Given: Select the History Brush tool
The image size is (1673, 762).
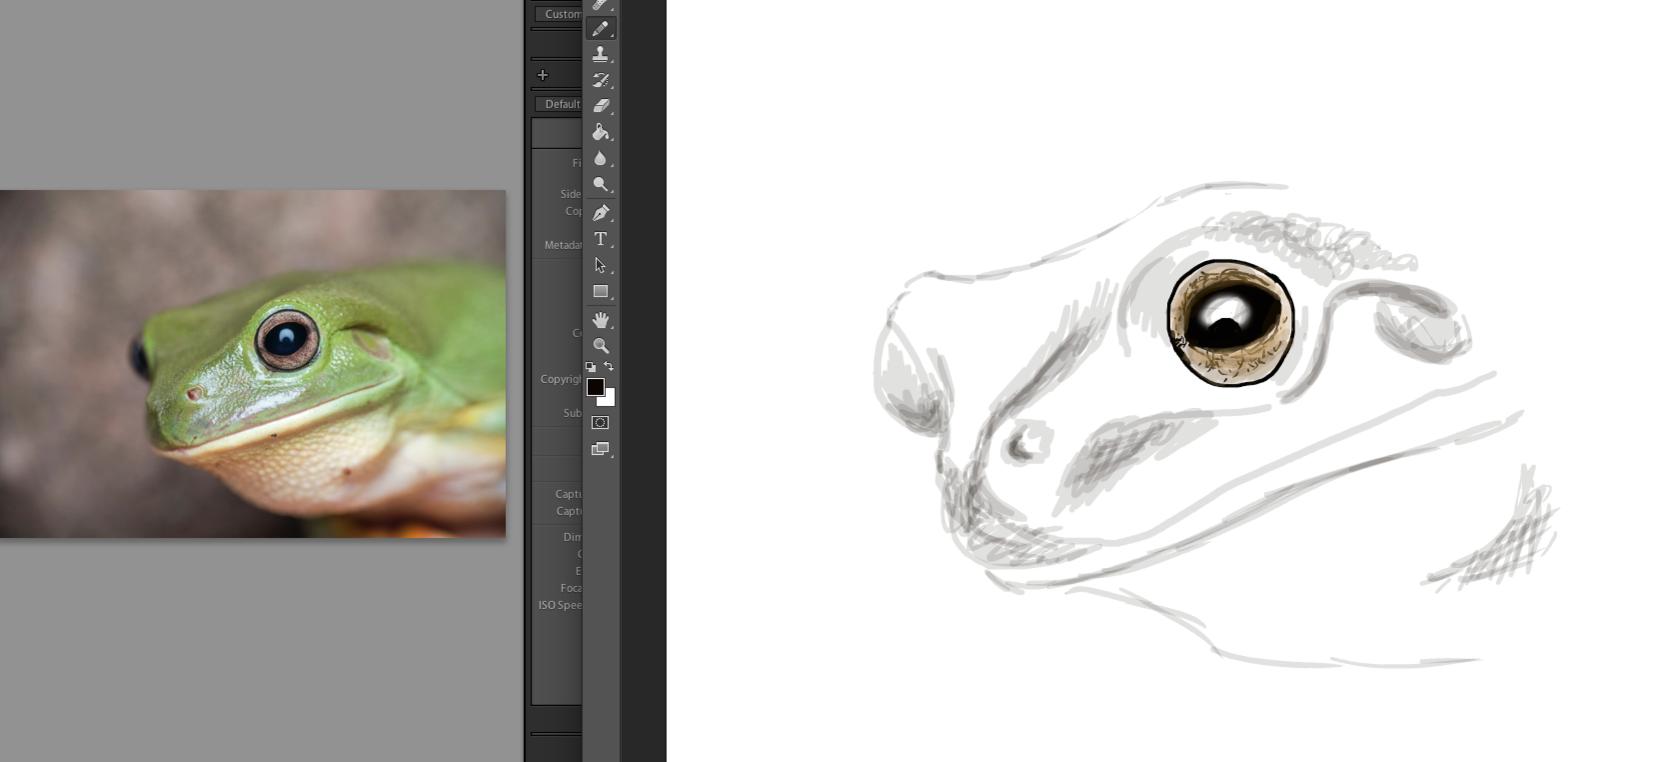Looking at the screenshot, I should point(600,80).
